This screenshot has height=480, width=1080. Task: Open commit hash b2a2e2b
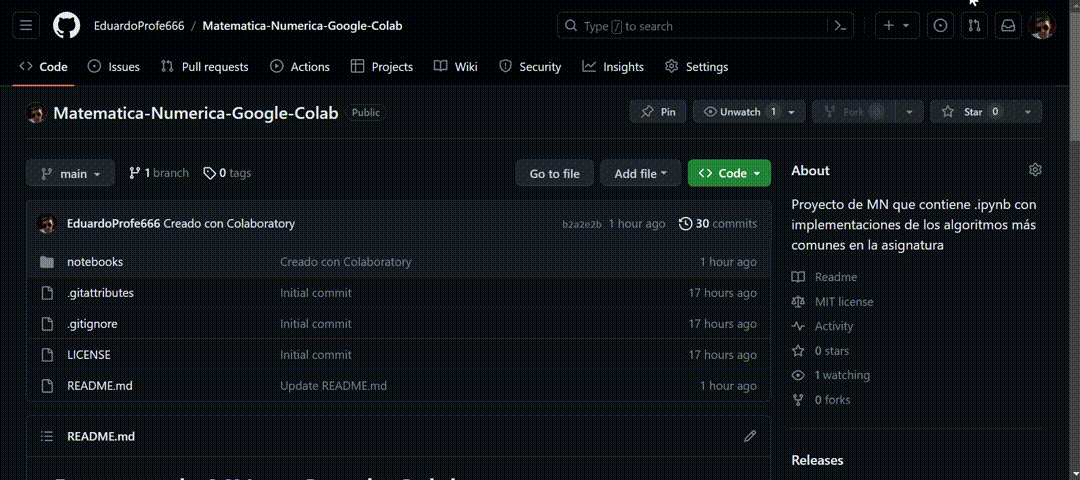[582, 225]
